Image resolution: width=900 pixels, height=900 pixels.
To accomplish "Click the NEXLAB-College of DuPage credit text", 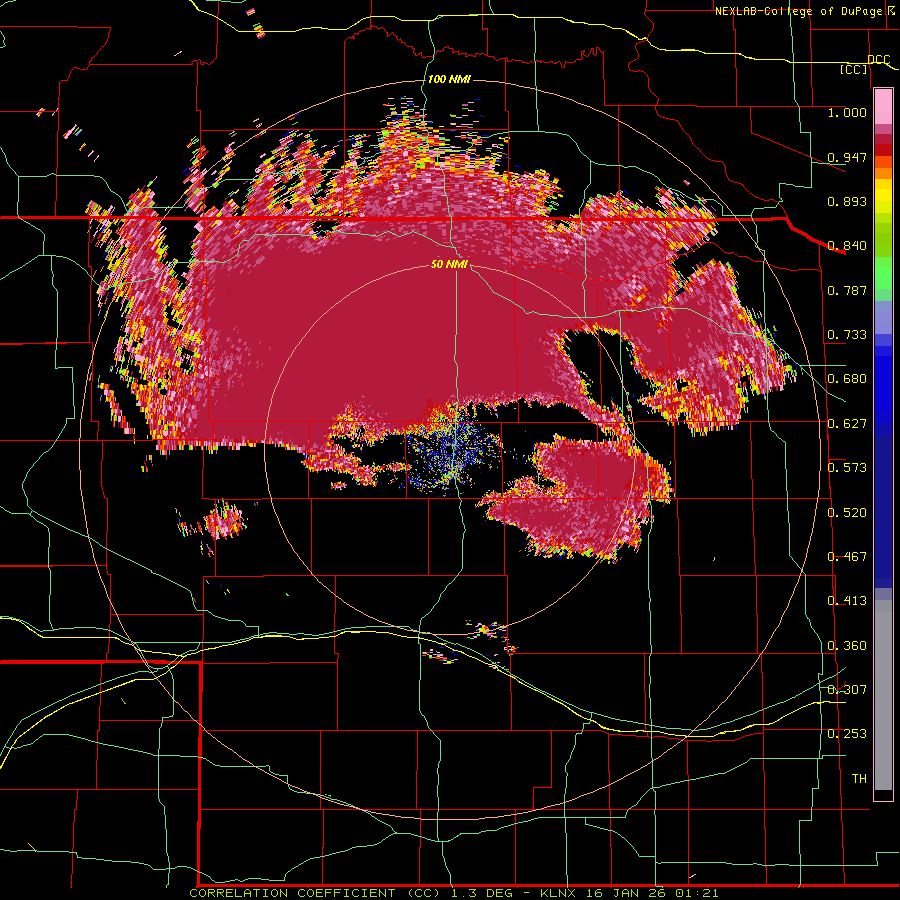I will coord(798,11).
